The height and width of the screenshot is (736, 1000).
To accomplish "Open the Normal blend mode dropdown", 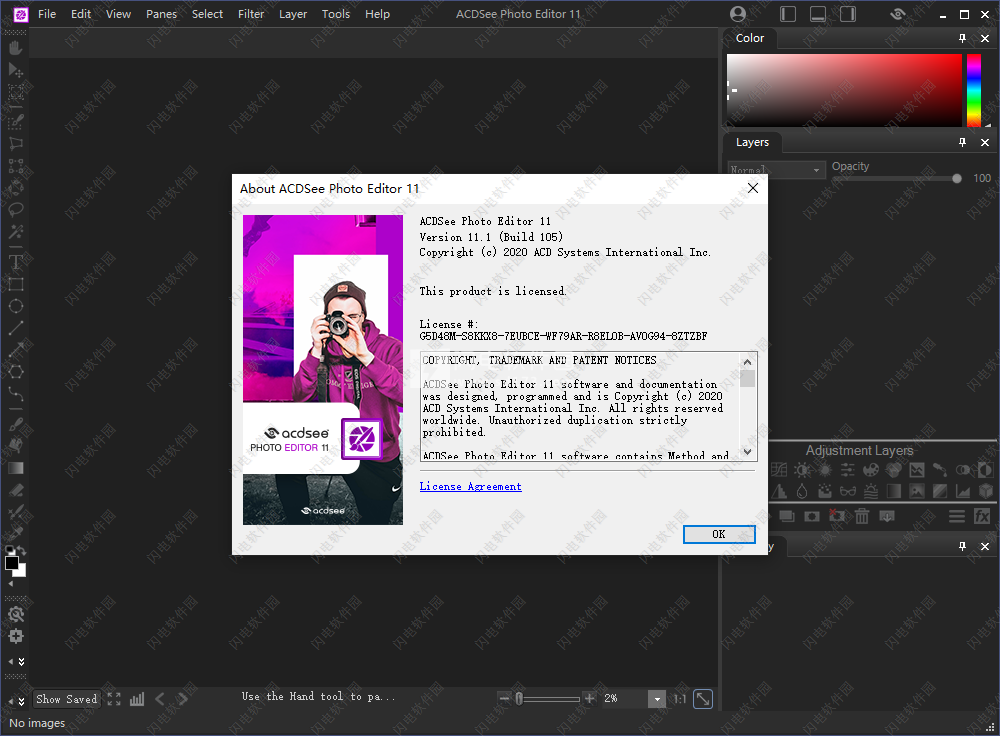I will click(776, 170).
